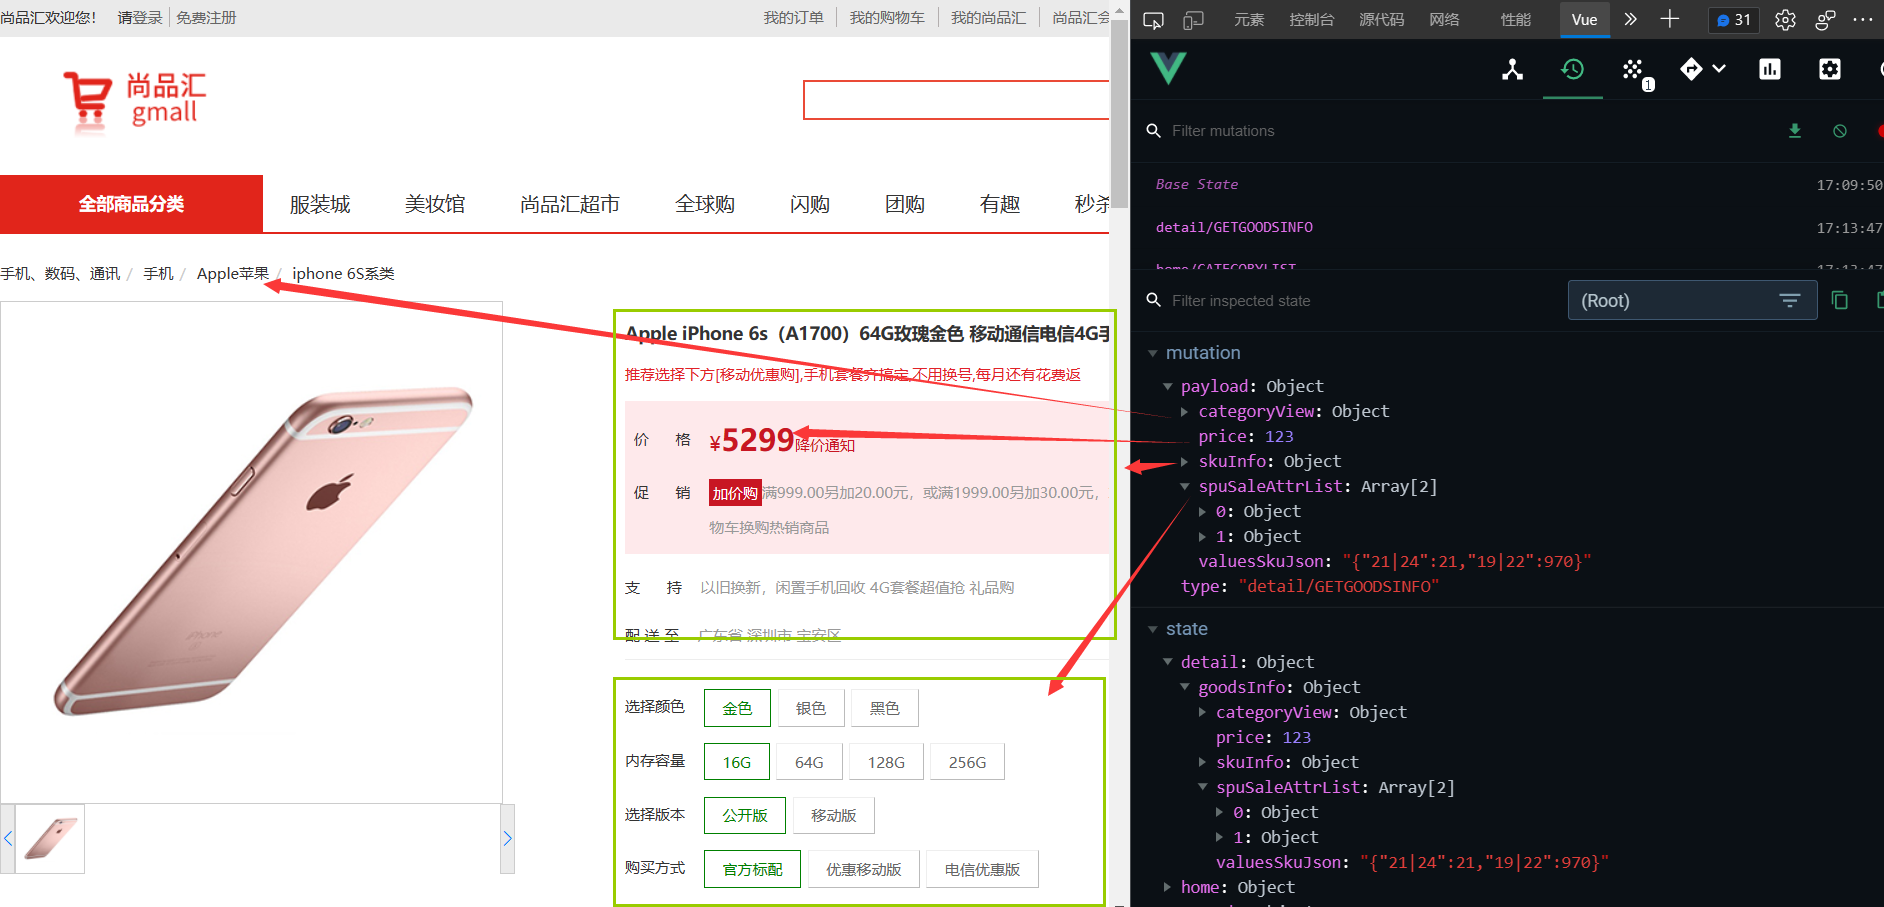Viewport: 1884px width, 907px height.
Task: Click the 尚品汇 gmall cart logo
Action: [x=134, y=101]
